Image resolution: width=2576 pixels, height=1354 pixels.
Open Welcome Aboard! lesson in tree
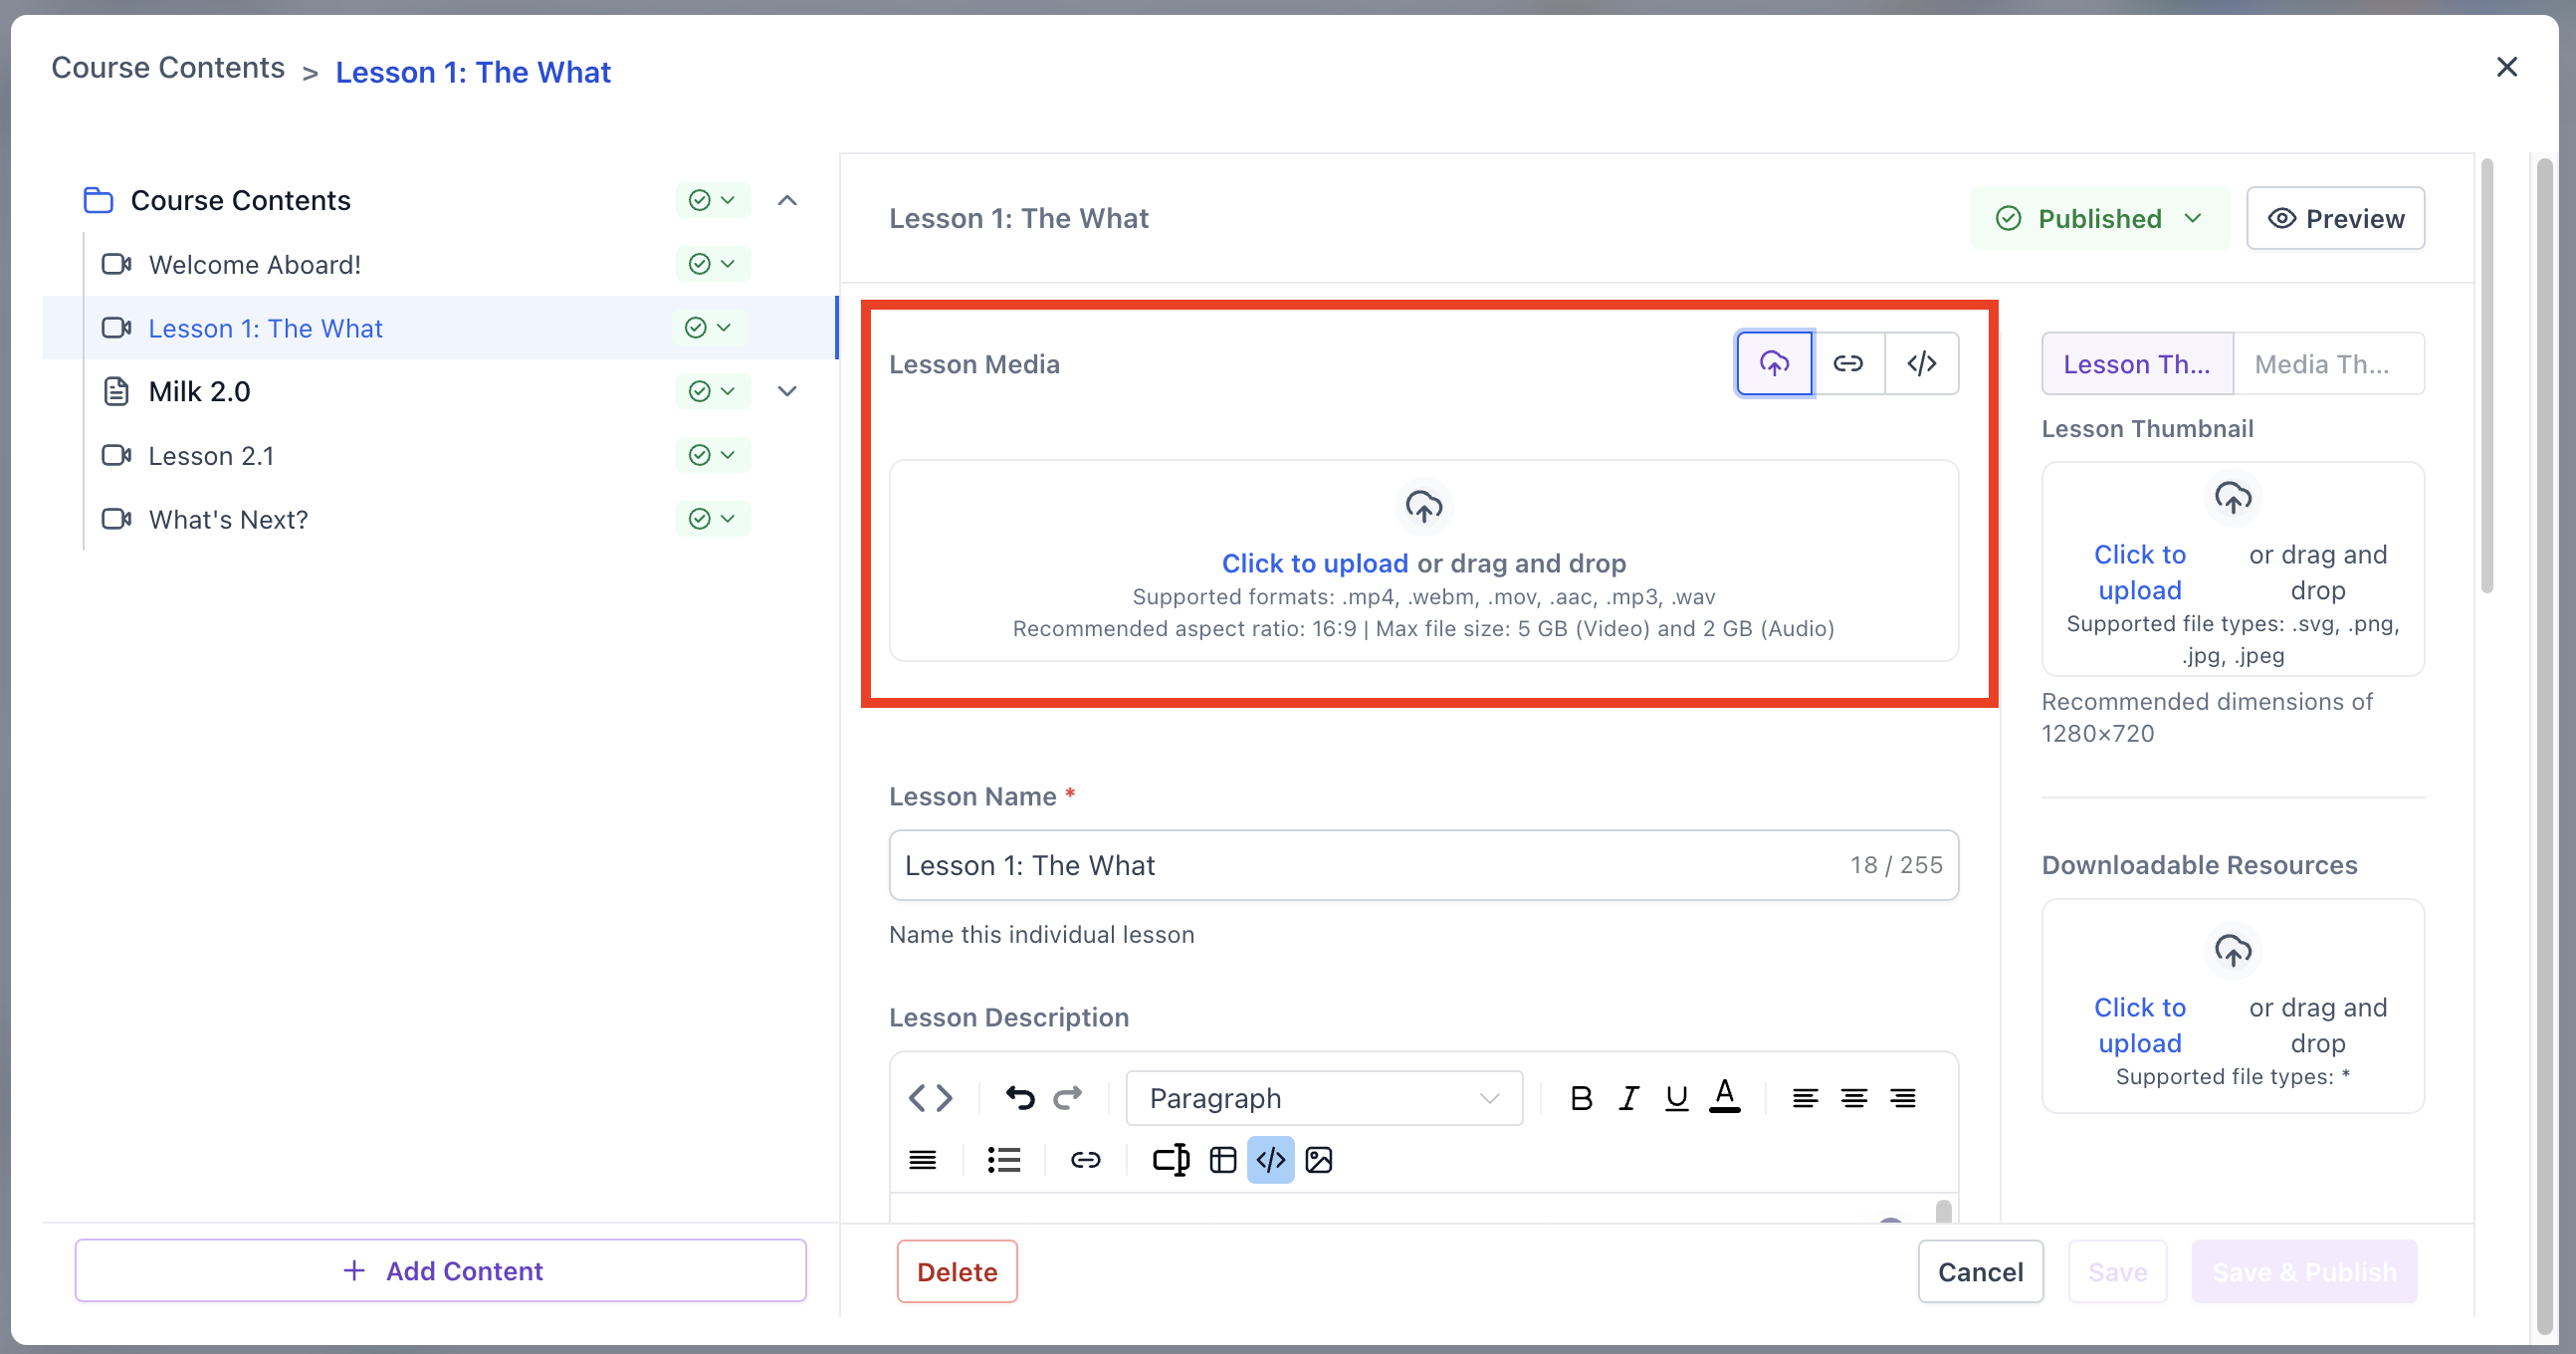coord(255,265)
